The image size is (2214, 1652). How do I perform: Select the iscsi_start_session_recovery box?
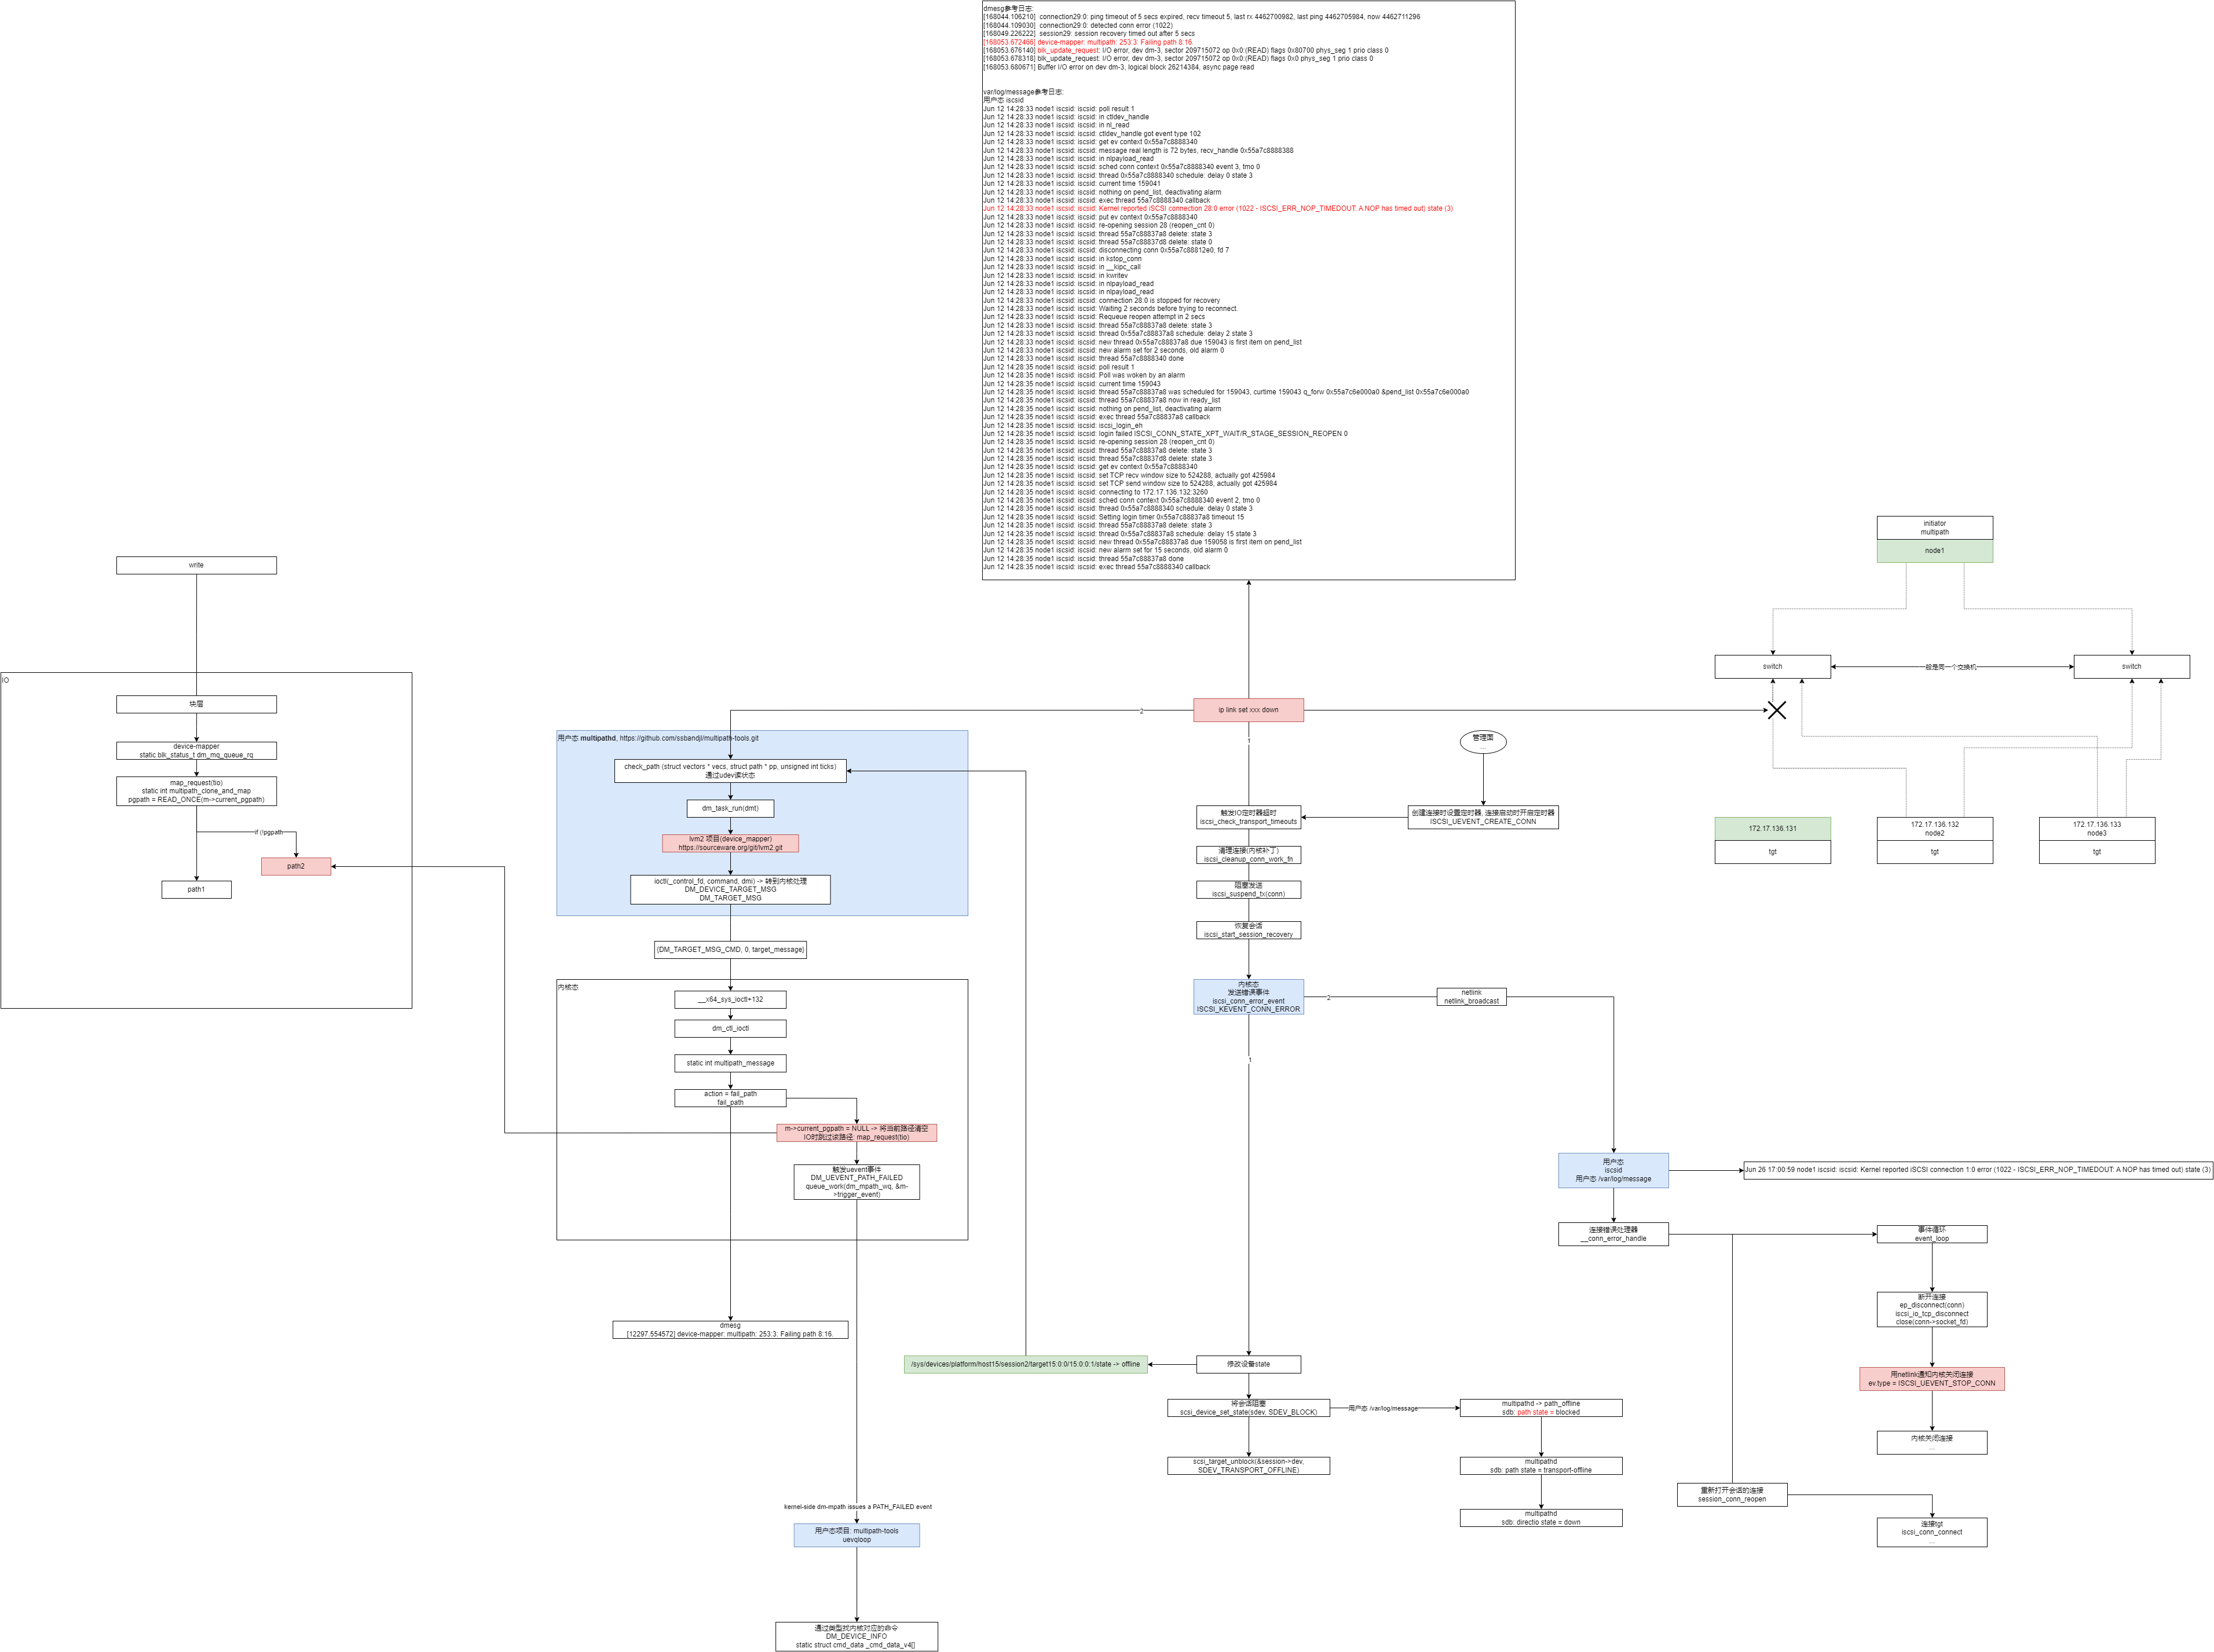coord(1248,930)
